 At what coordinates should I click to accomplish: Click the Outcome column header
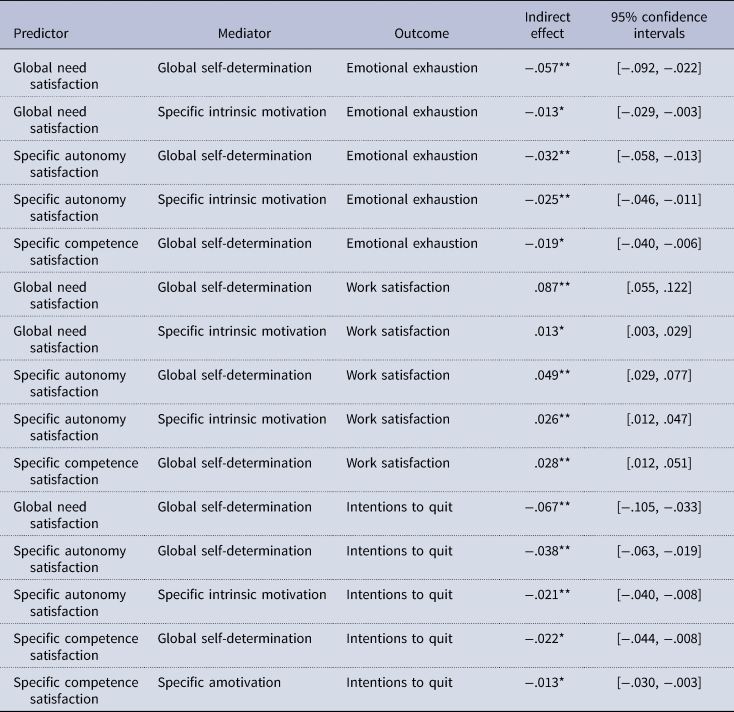click(420, 32)
